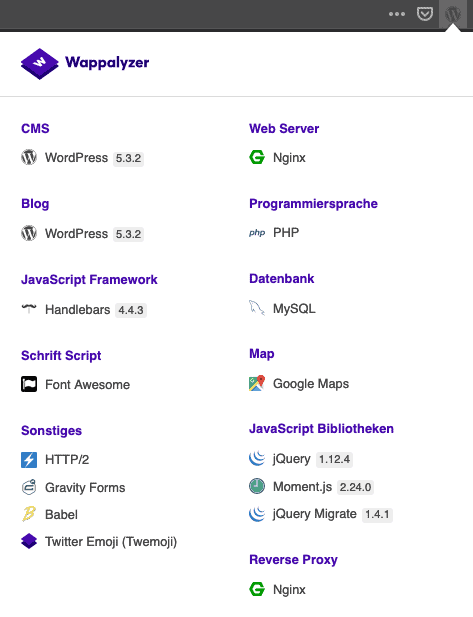Click the Twitter Emoji purple diamond icon
Screen dimensions: 473x617
point(29,541)
